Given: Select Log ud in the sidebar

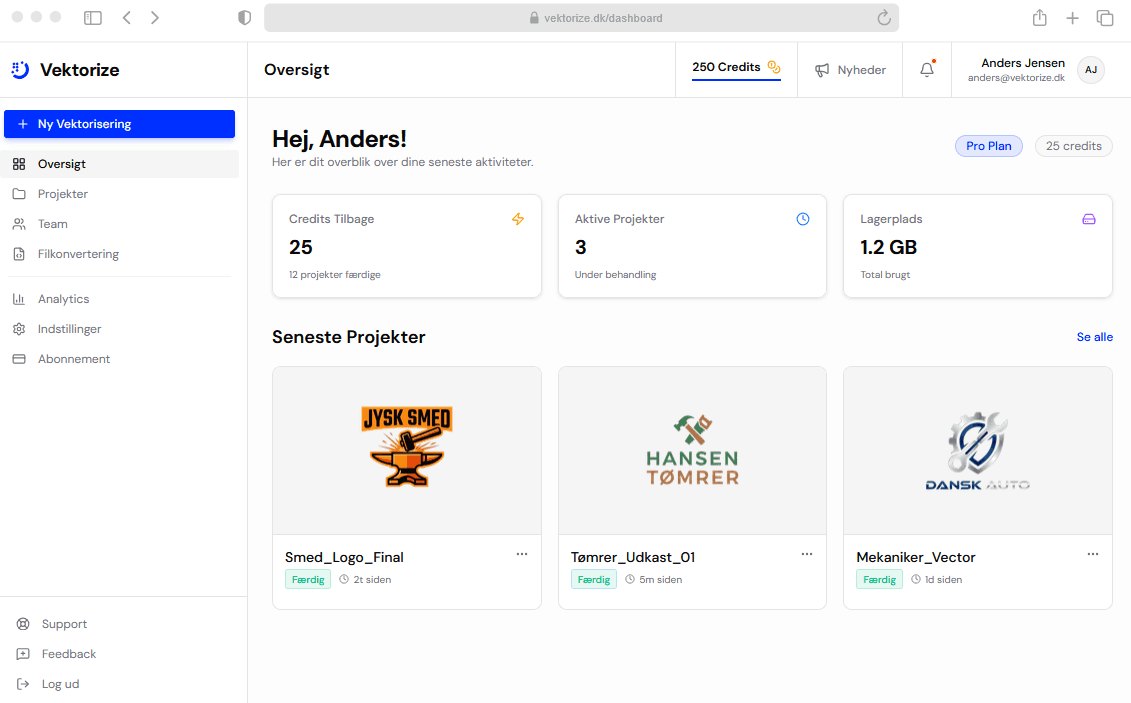Looking at the screenshot, I should click(60, 683).
